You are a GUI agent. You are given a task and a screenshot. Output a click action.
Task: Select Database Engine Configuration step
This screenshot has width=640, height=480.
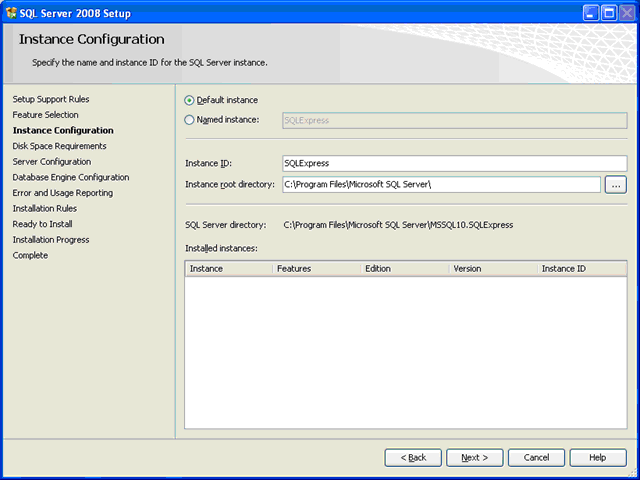[71, 177]
